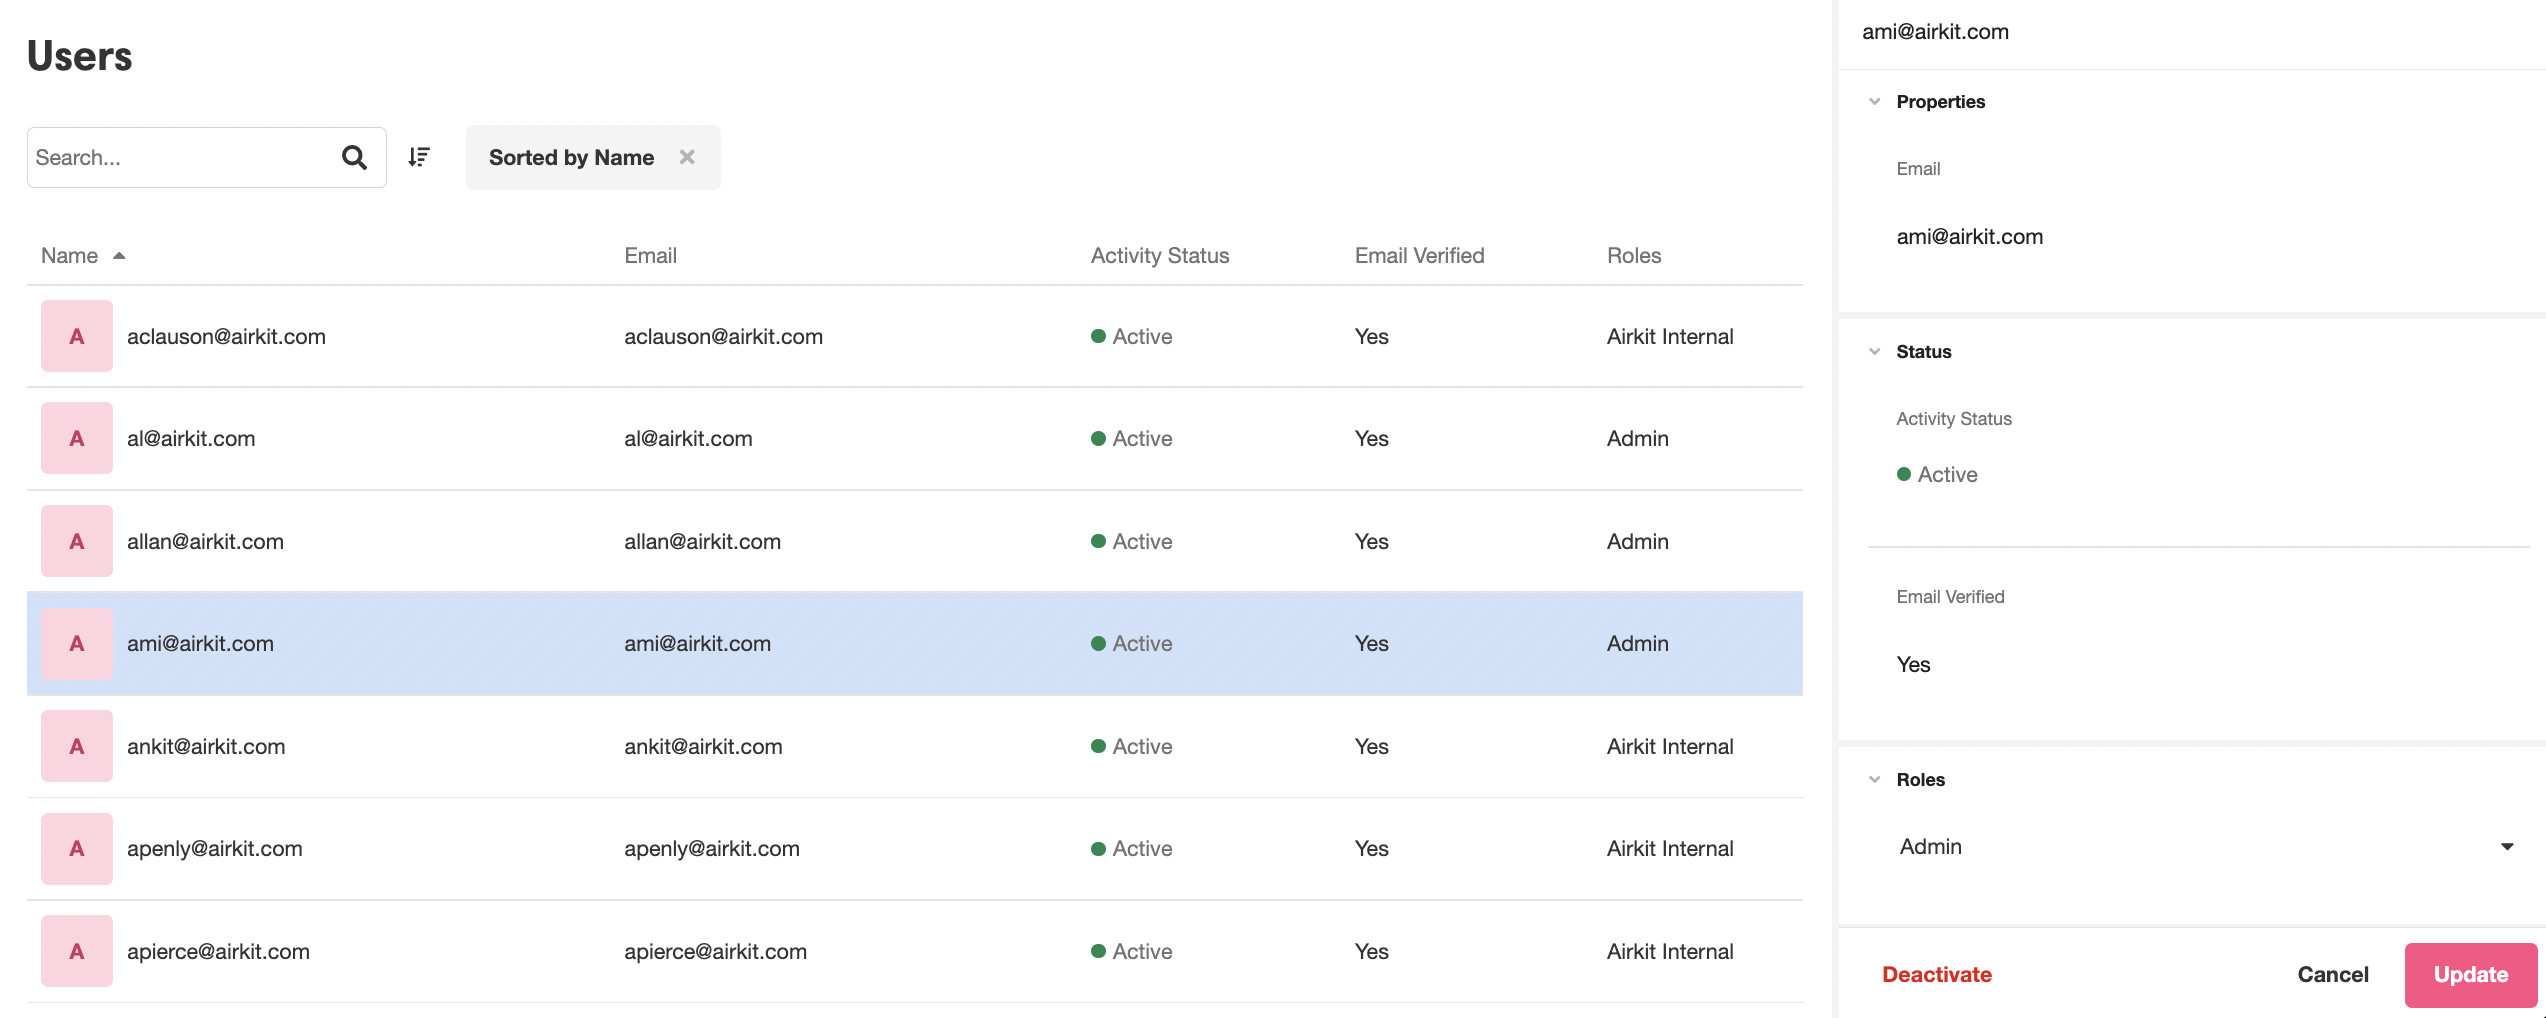Click the al@airkit.com avatar icon
This screenshot has width=2546, height=1018.
[77, 438]
